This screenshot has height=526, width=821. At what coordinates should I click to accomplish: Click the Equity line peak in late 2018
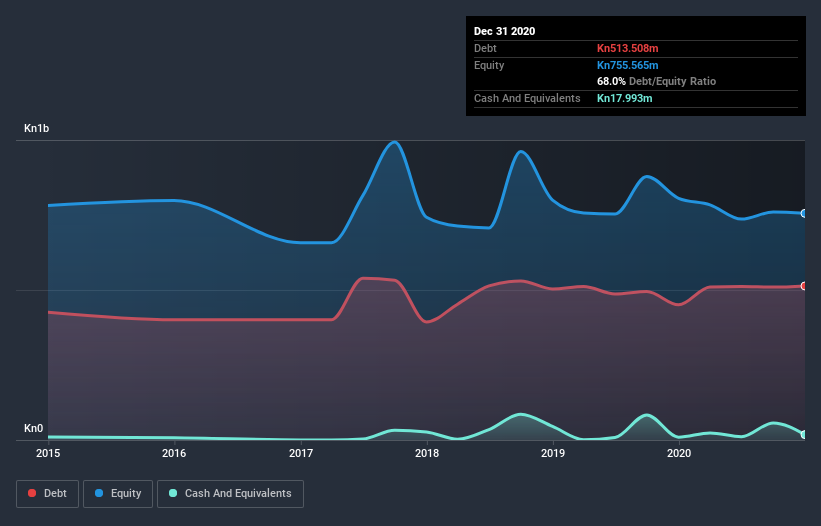tap(520, 152)
